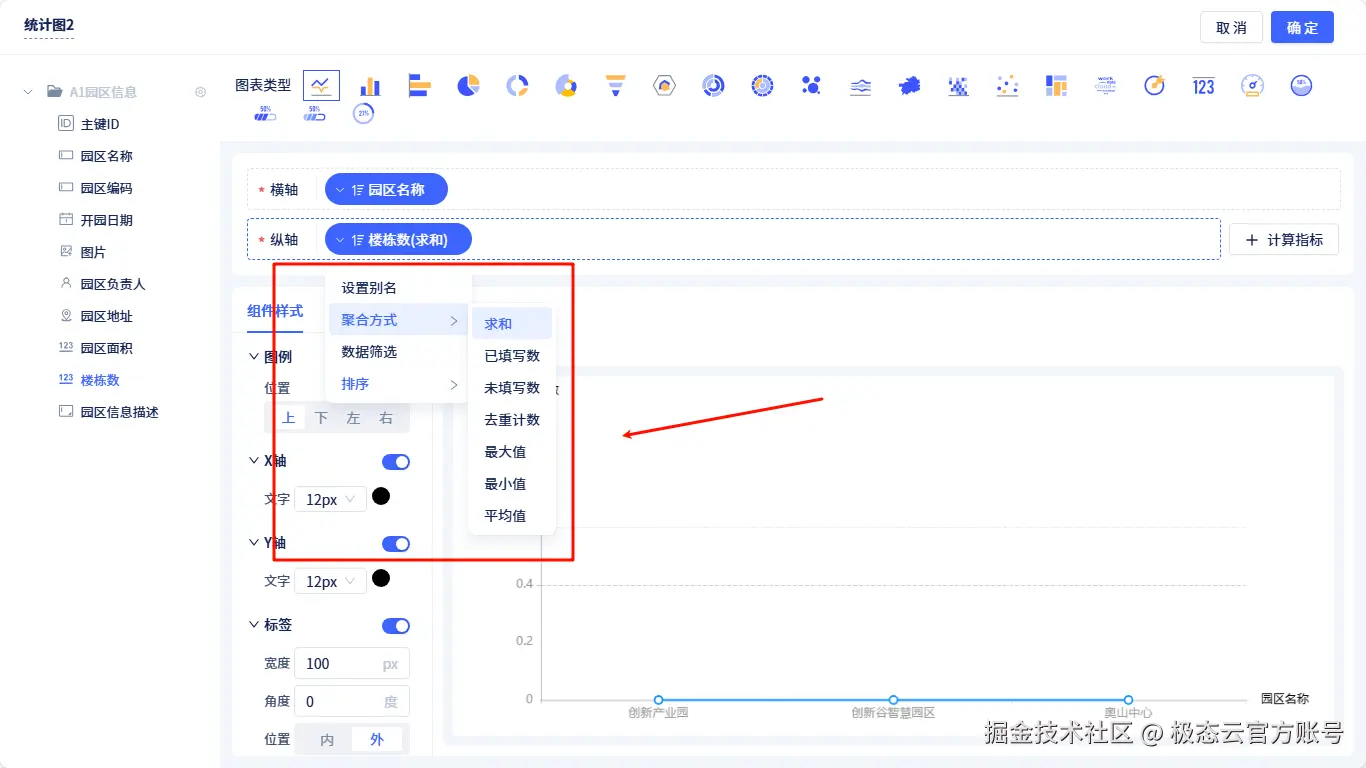Toggle the Y轴 switch
The height and width of the screenshot is (768, 1366).
pos(396,544)
